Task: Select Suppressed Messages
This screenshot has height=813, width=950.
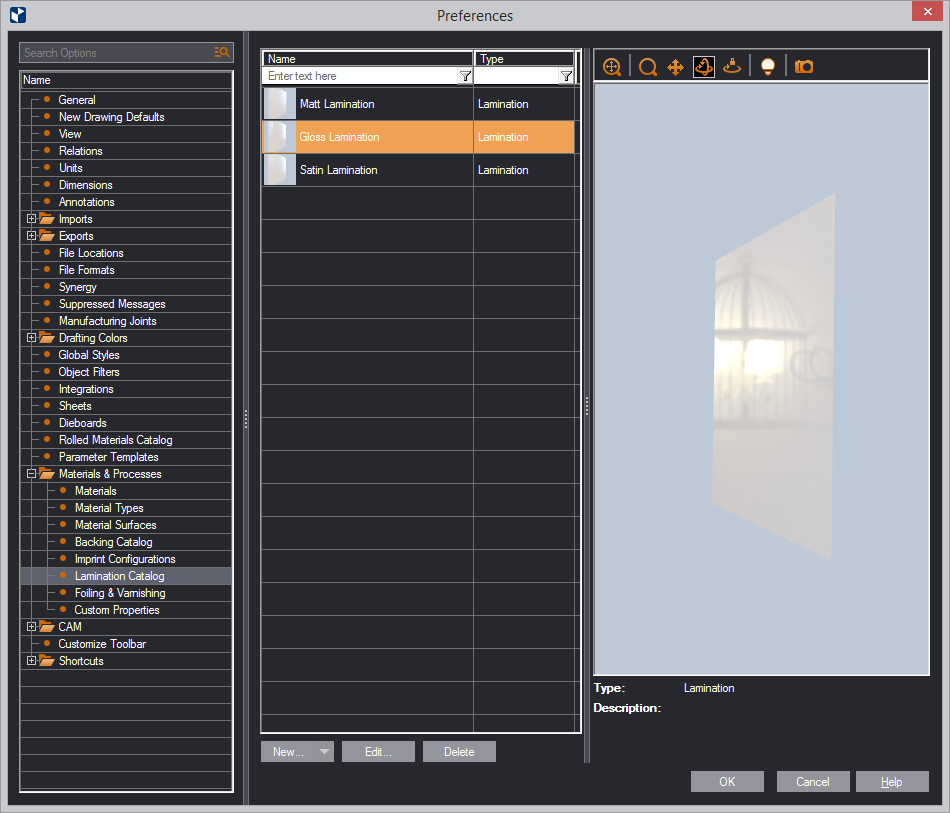Action: click(112, 304)
